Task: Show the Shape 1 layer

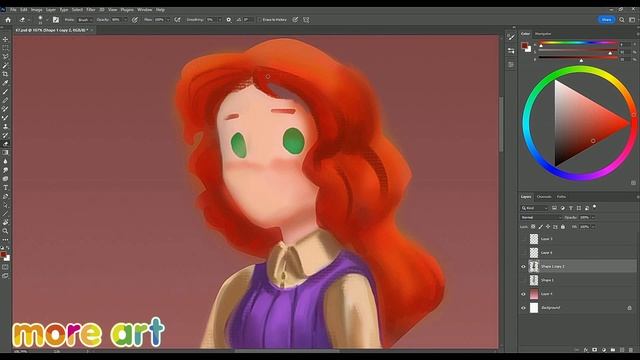Action: [523, 280]
